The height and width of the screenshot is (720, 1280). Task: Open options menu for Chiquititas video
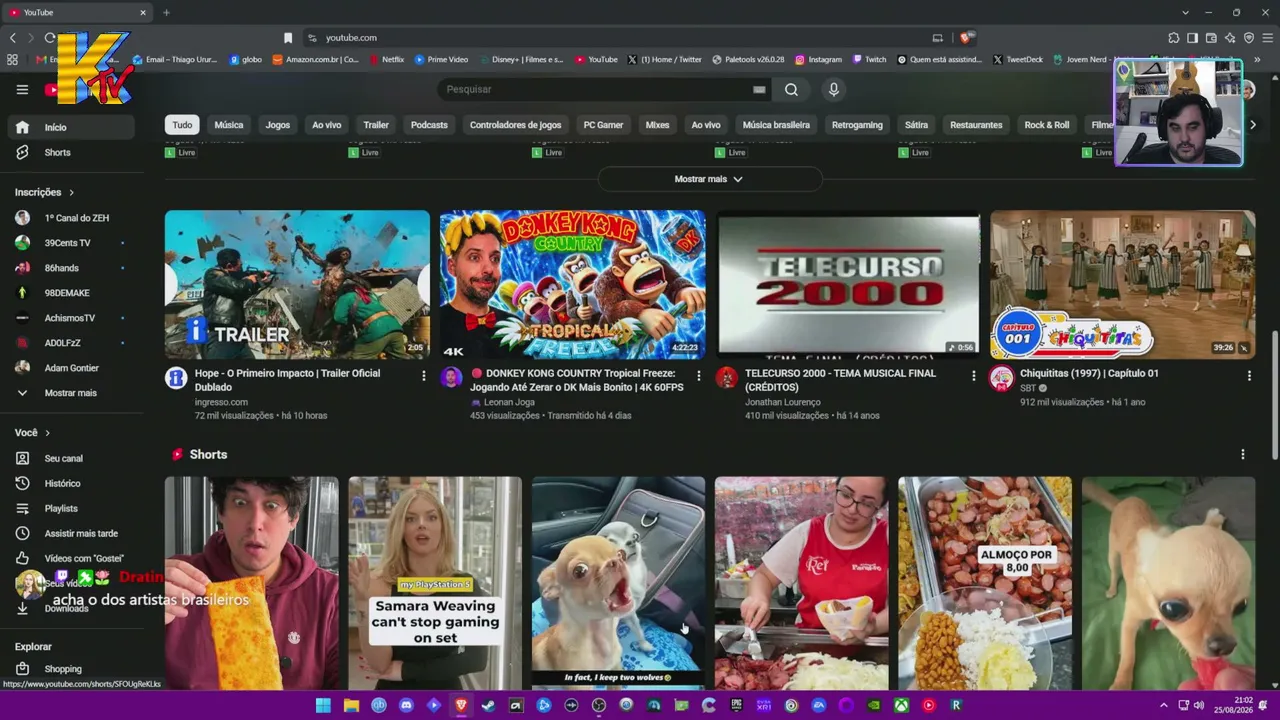[1249, 376]
